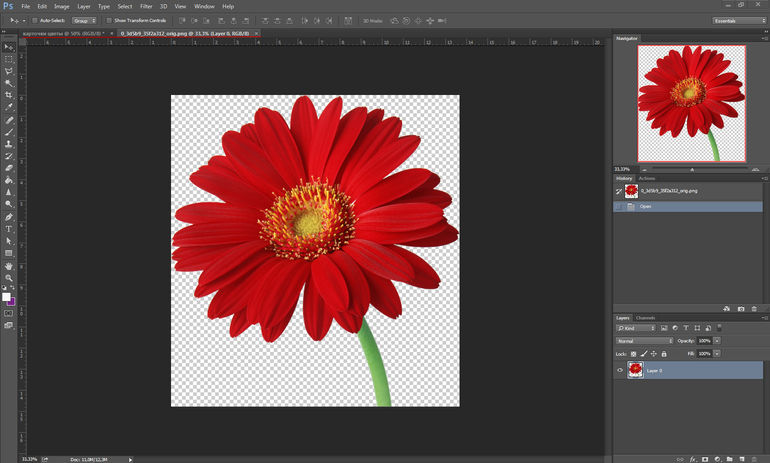Select the Open history state
The width and height of the screenshot is (770, 463).
click(x=645, y=207)
